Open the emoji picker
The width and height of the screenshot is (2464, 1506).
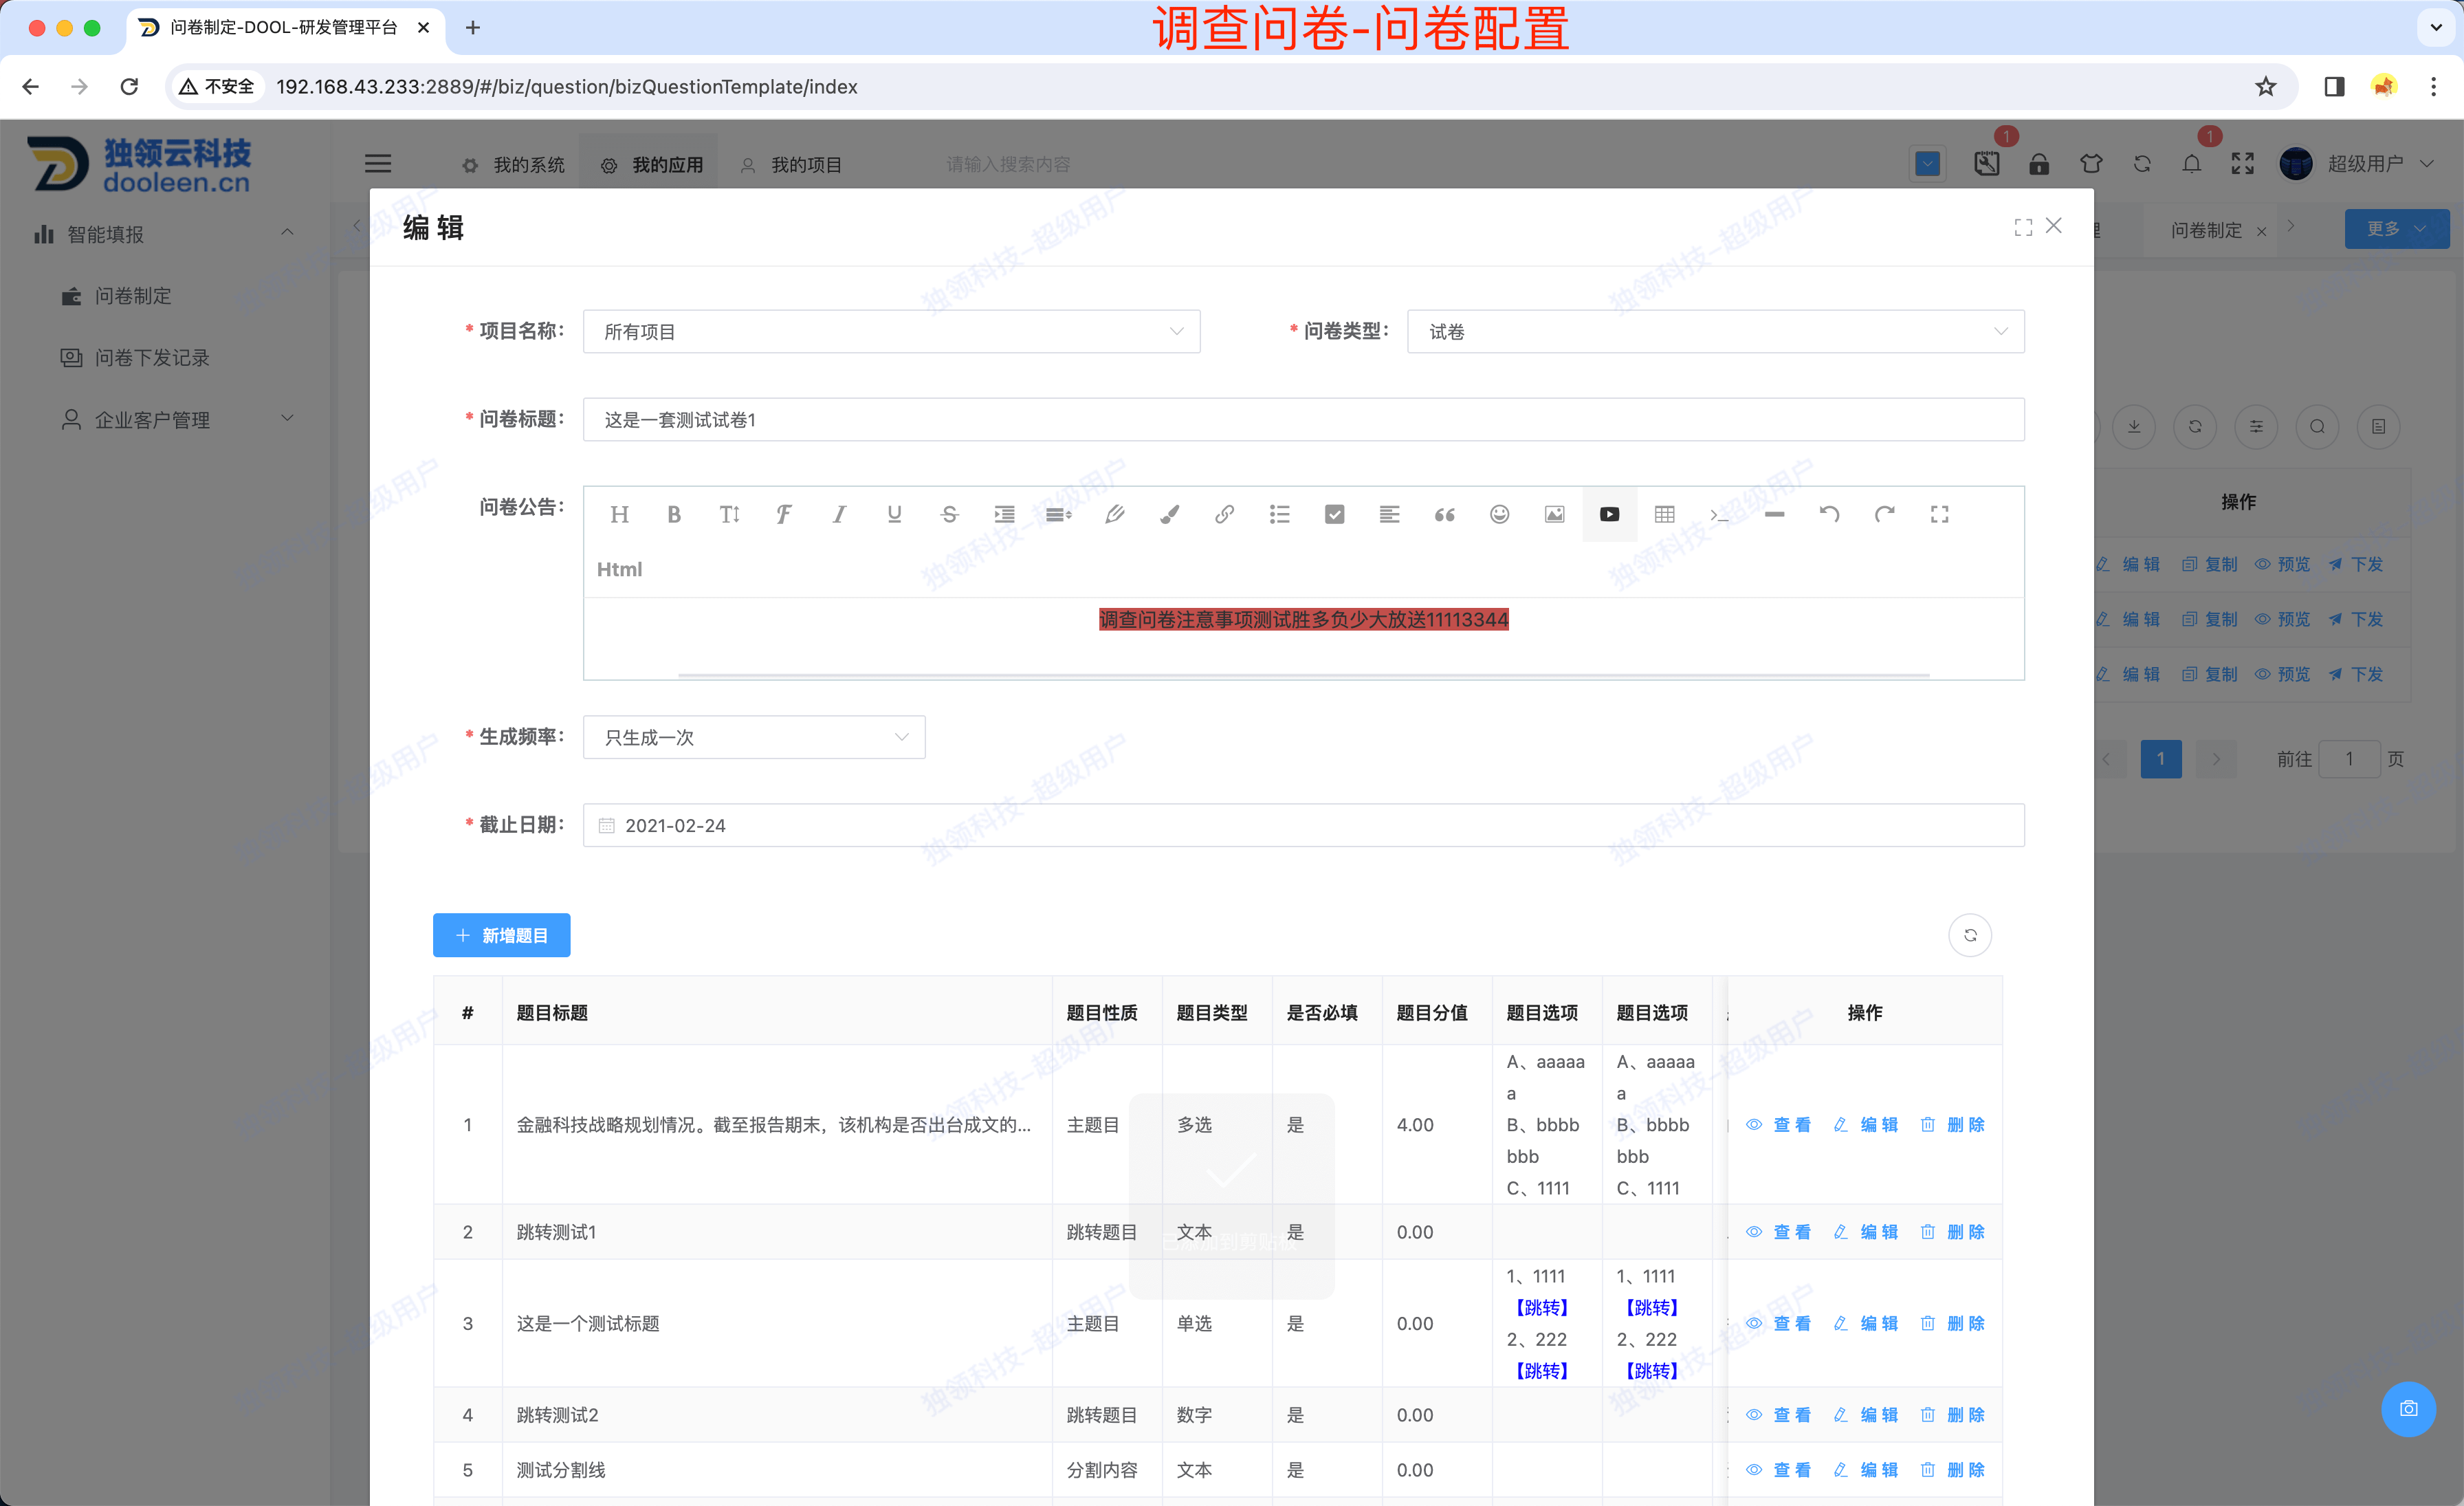[1499, 514]
